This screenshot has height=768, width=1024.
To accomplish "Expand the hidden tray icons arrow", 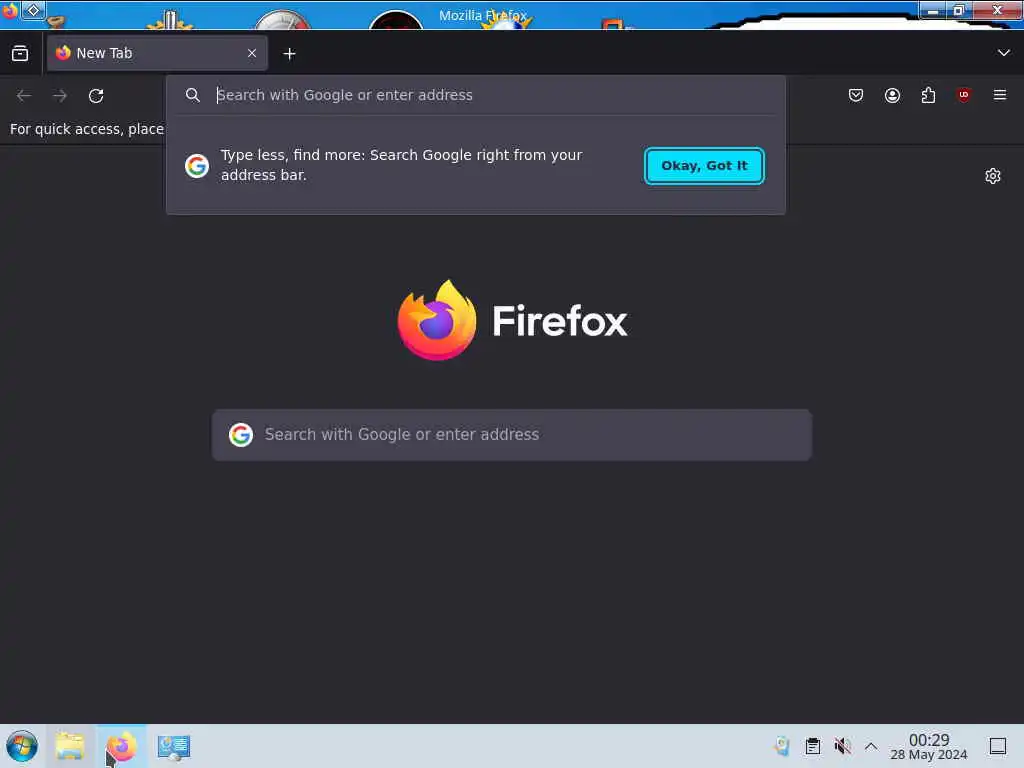I will pyautogui.click(x=871, y=746).
